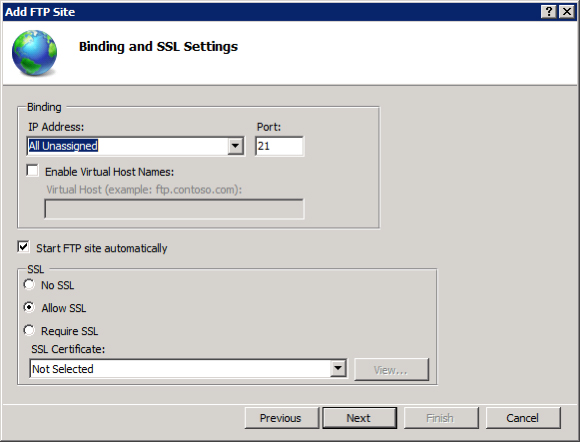580x442 pixels.
Task: Proceed by clicking Next
Action: pos(360,418)
